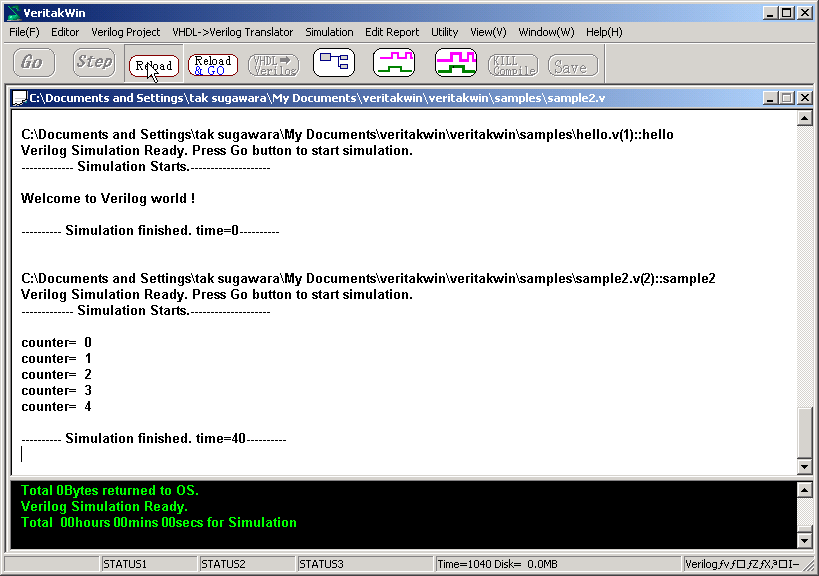Image resolution: width=819 pixels, height=576 pixels.
Task: Open the Help(H) menu
Action: (x=604, y=32)
